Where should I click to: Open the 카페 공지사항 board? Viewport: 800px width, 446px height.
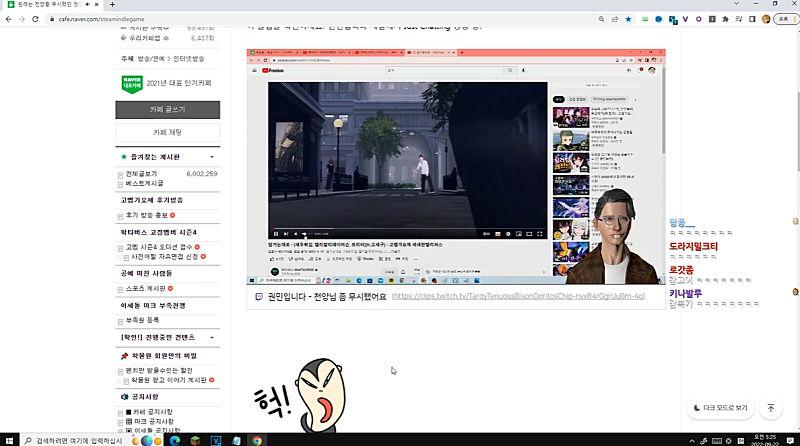(x=153, y=411)
